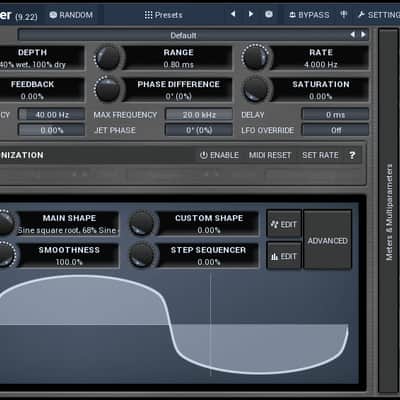Toggle BYPASS
Image resolution: width=400 pixels, height=400 pixels.
(x=309, y=15)
